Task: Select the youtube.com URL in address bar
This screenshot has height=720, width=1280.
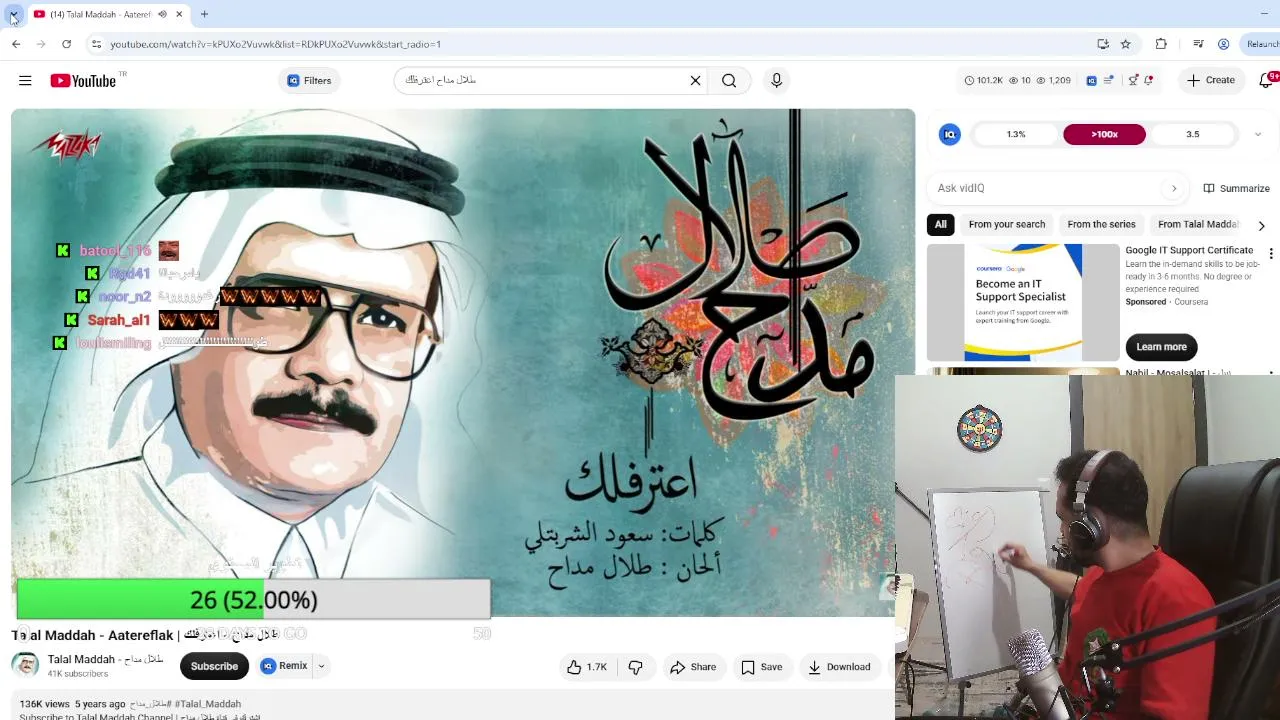Action: pyautogui.click(x=276, y=44)
